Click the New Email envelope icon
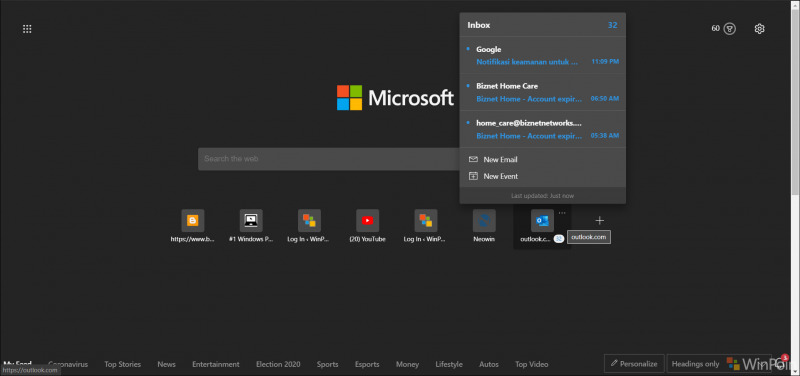Viewport: 800px width, 376px height. 473,160
